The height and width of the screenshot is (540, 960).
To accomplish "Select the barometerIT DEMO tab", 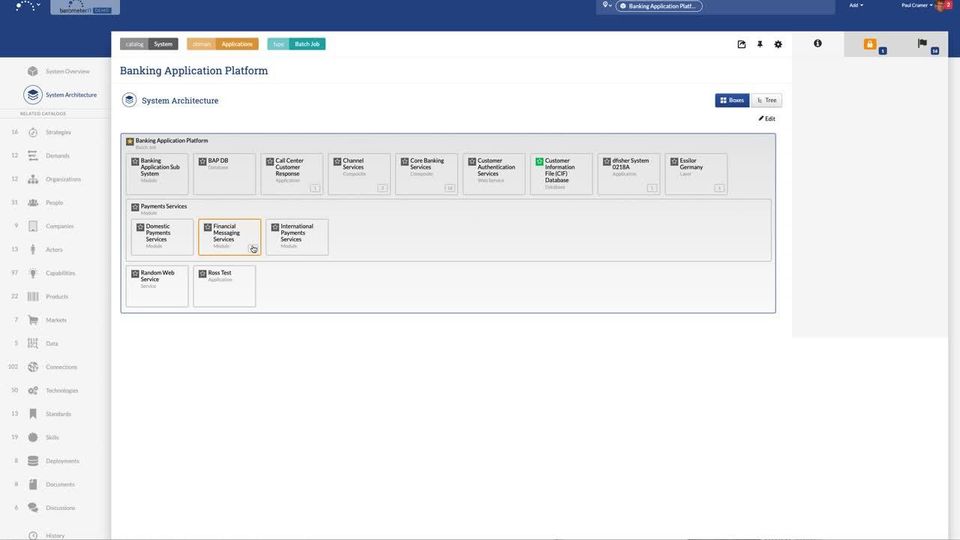I will pyautogui.click(x=85, y=7).
